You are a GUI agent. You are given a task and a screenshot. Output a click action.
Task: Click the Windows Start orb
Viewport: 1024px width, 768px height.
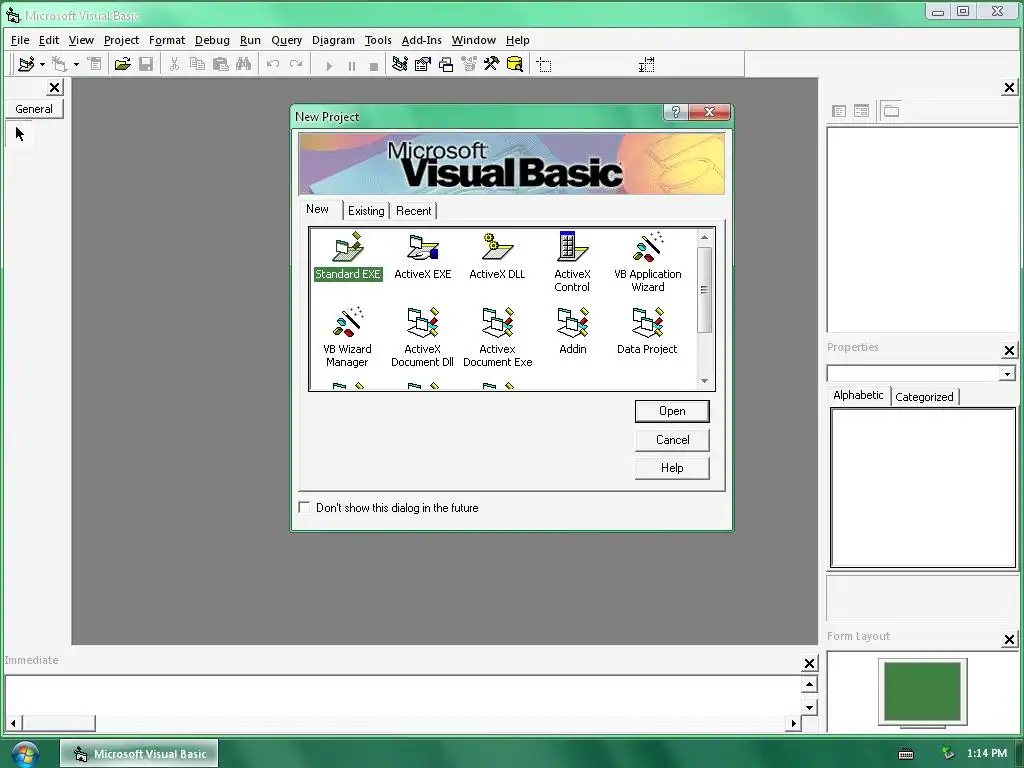click(x=24, y=754)
